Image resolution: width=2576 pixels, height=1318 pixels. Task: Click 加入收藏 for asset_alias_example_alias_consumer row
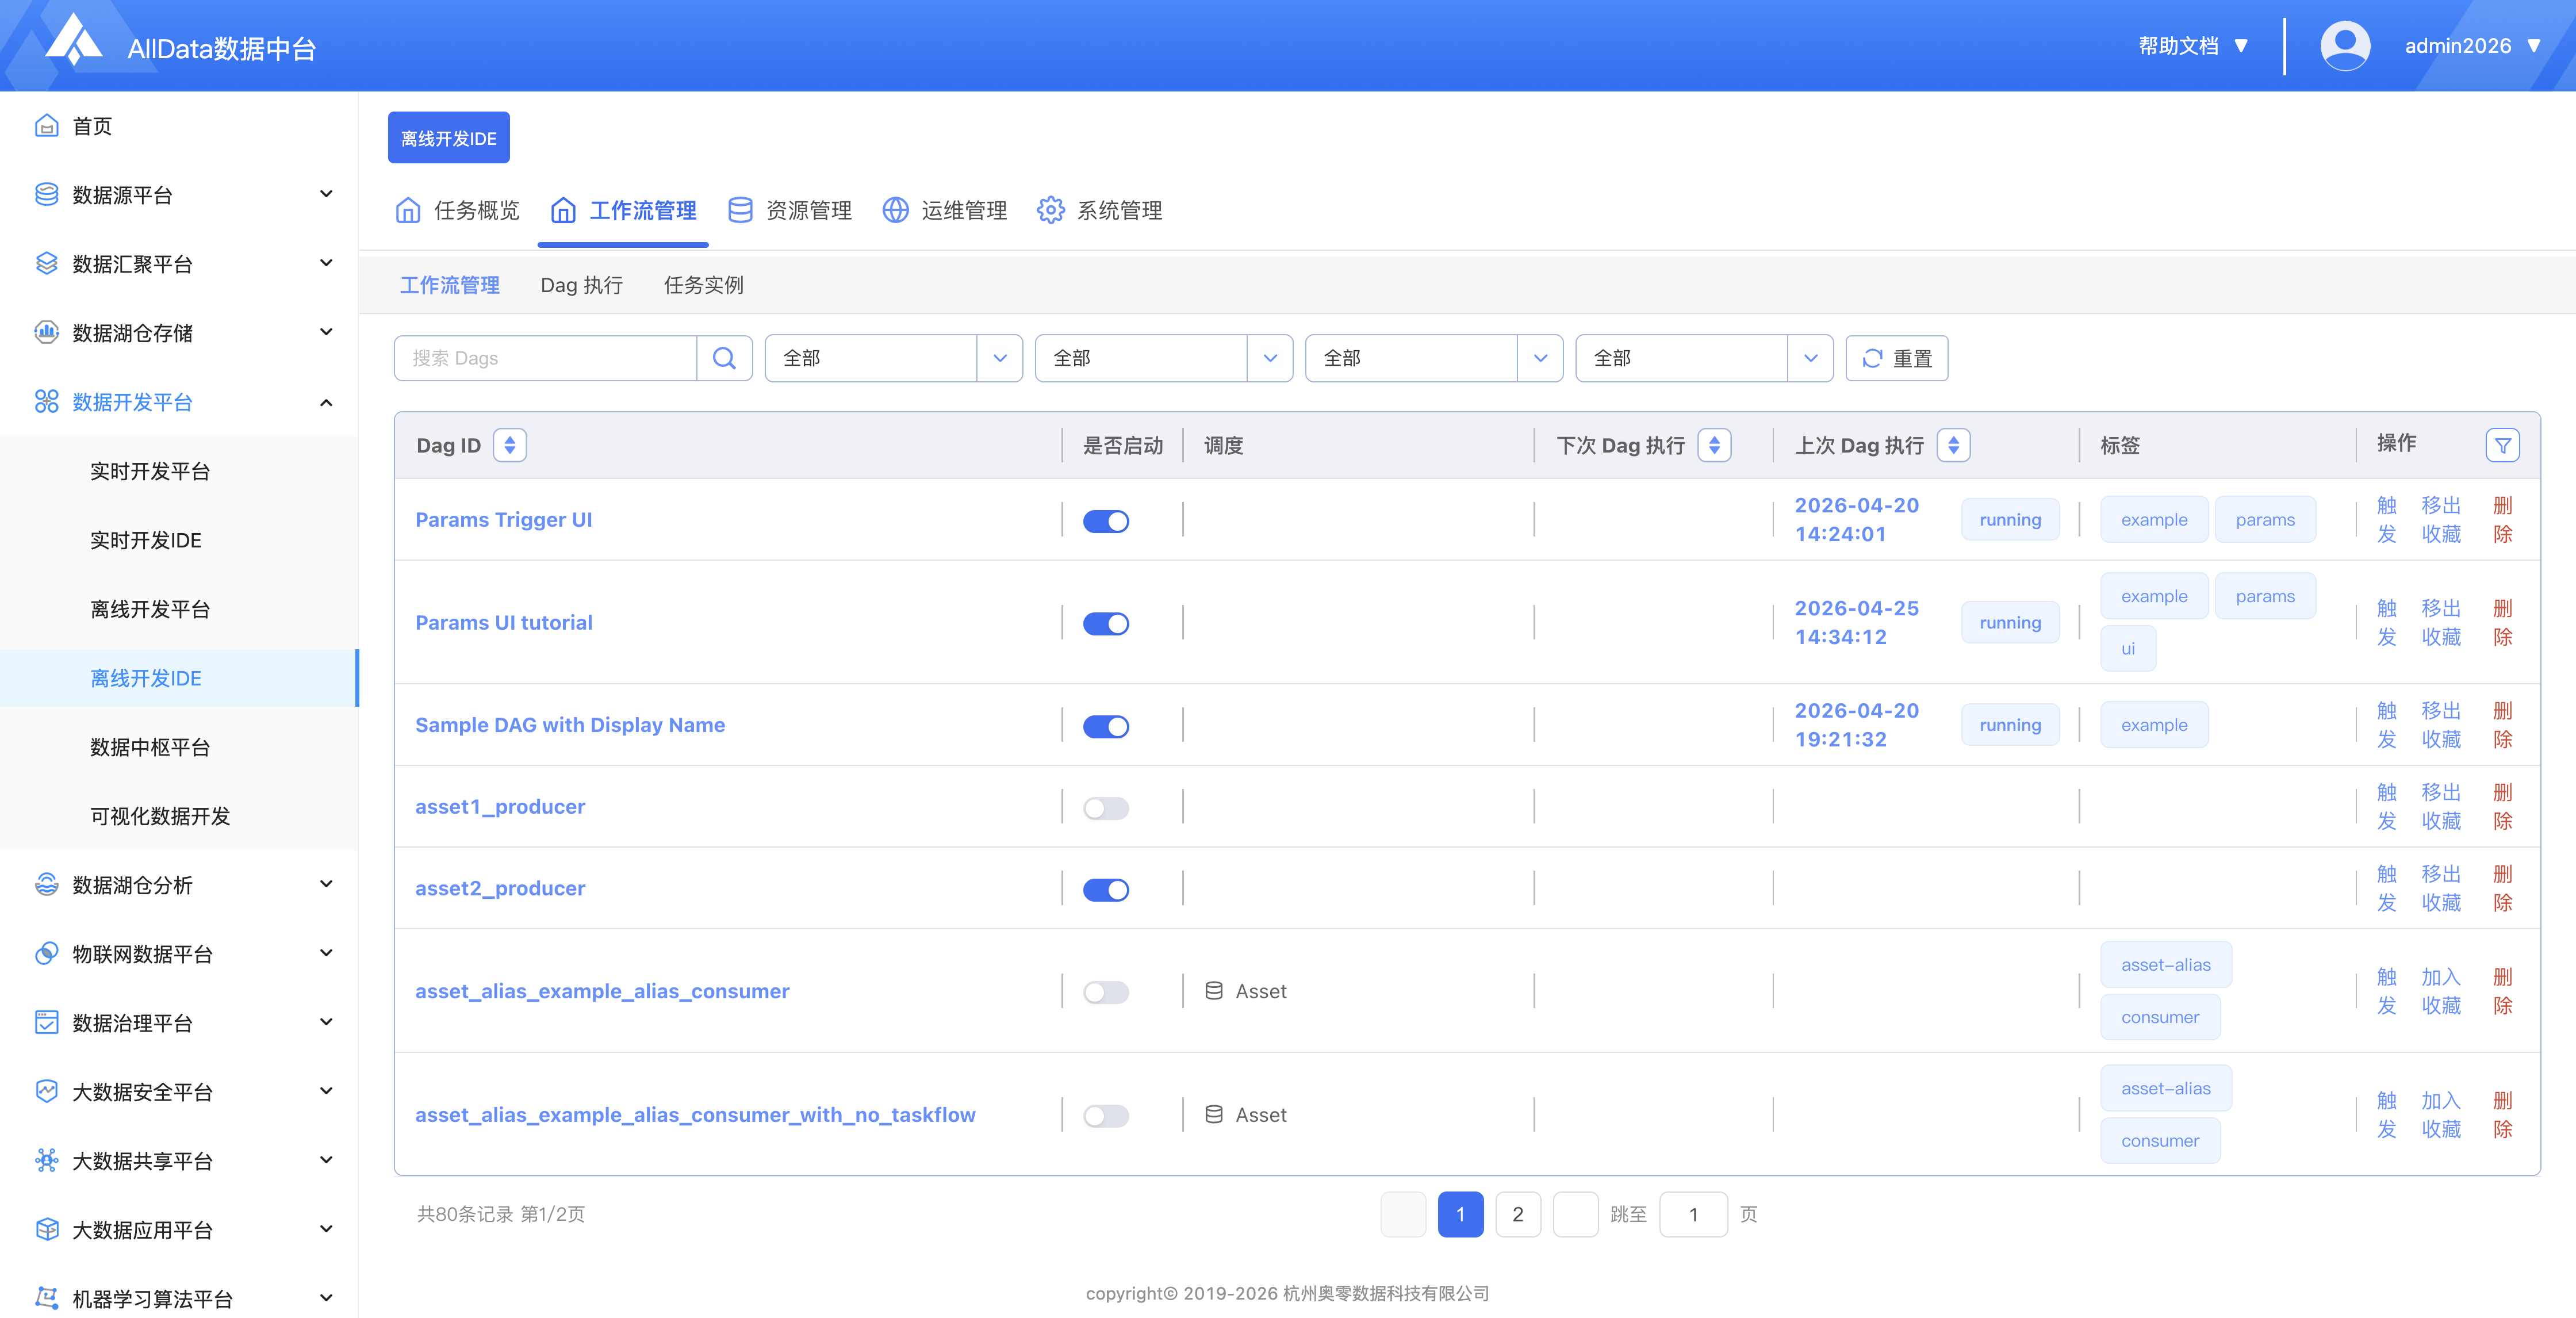point(2440,992)
